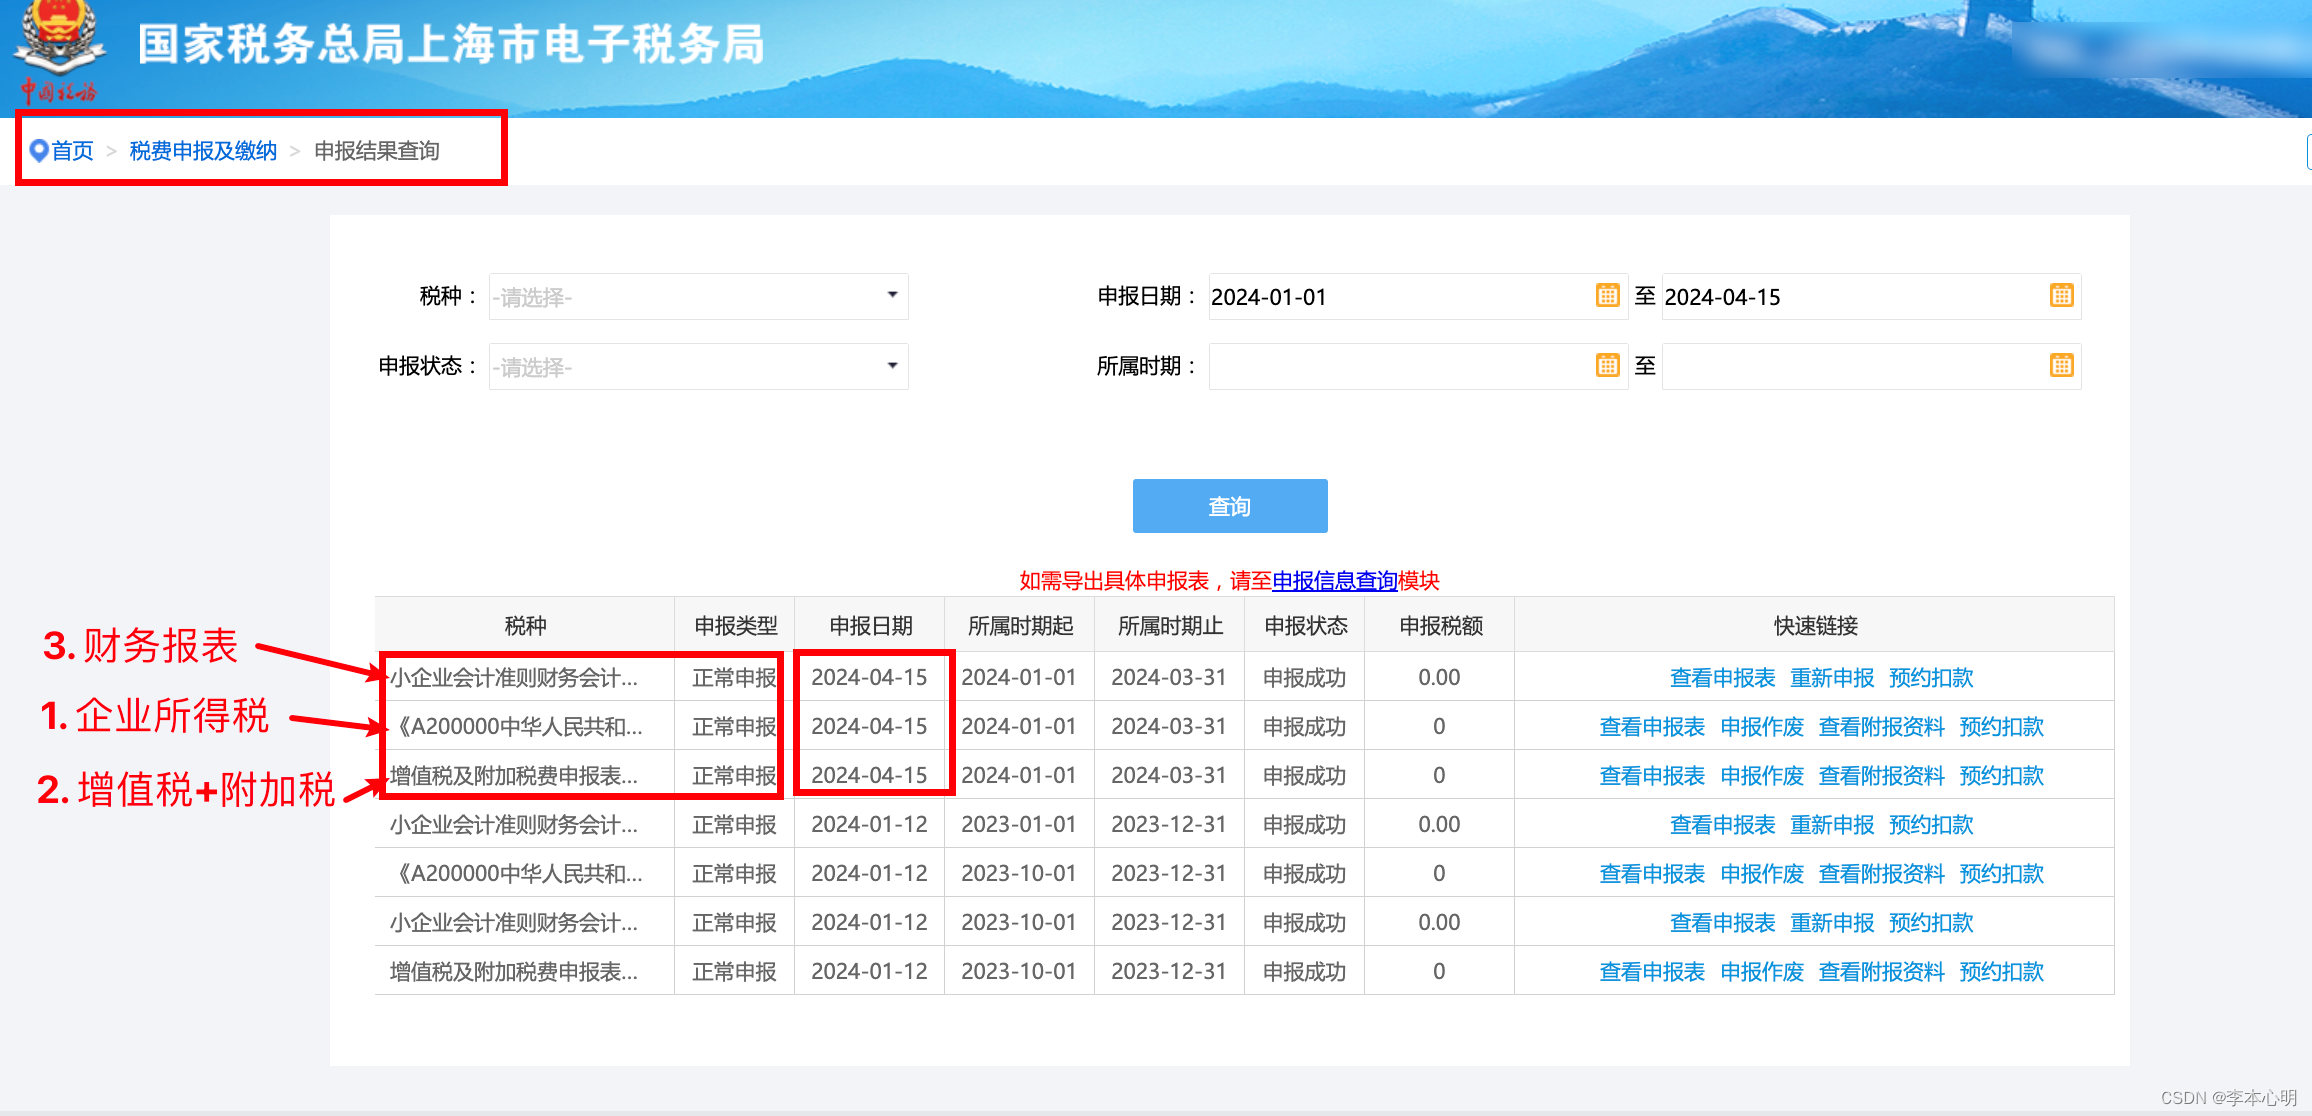Open the 申报信息查询 link in red notice
The width and height of the screenshot is (2312, 1116).
pos(1334,581)
